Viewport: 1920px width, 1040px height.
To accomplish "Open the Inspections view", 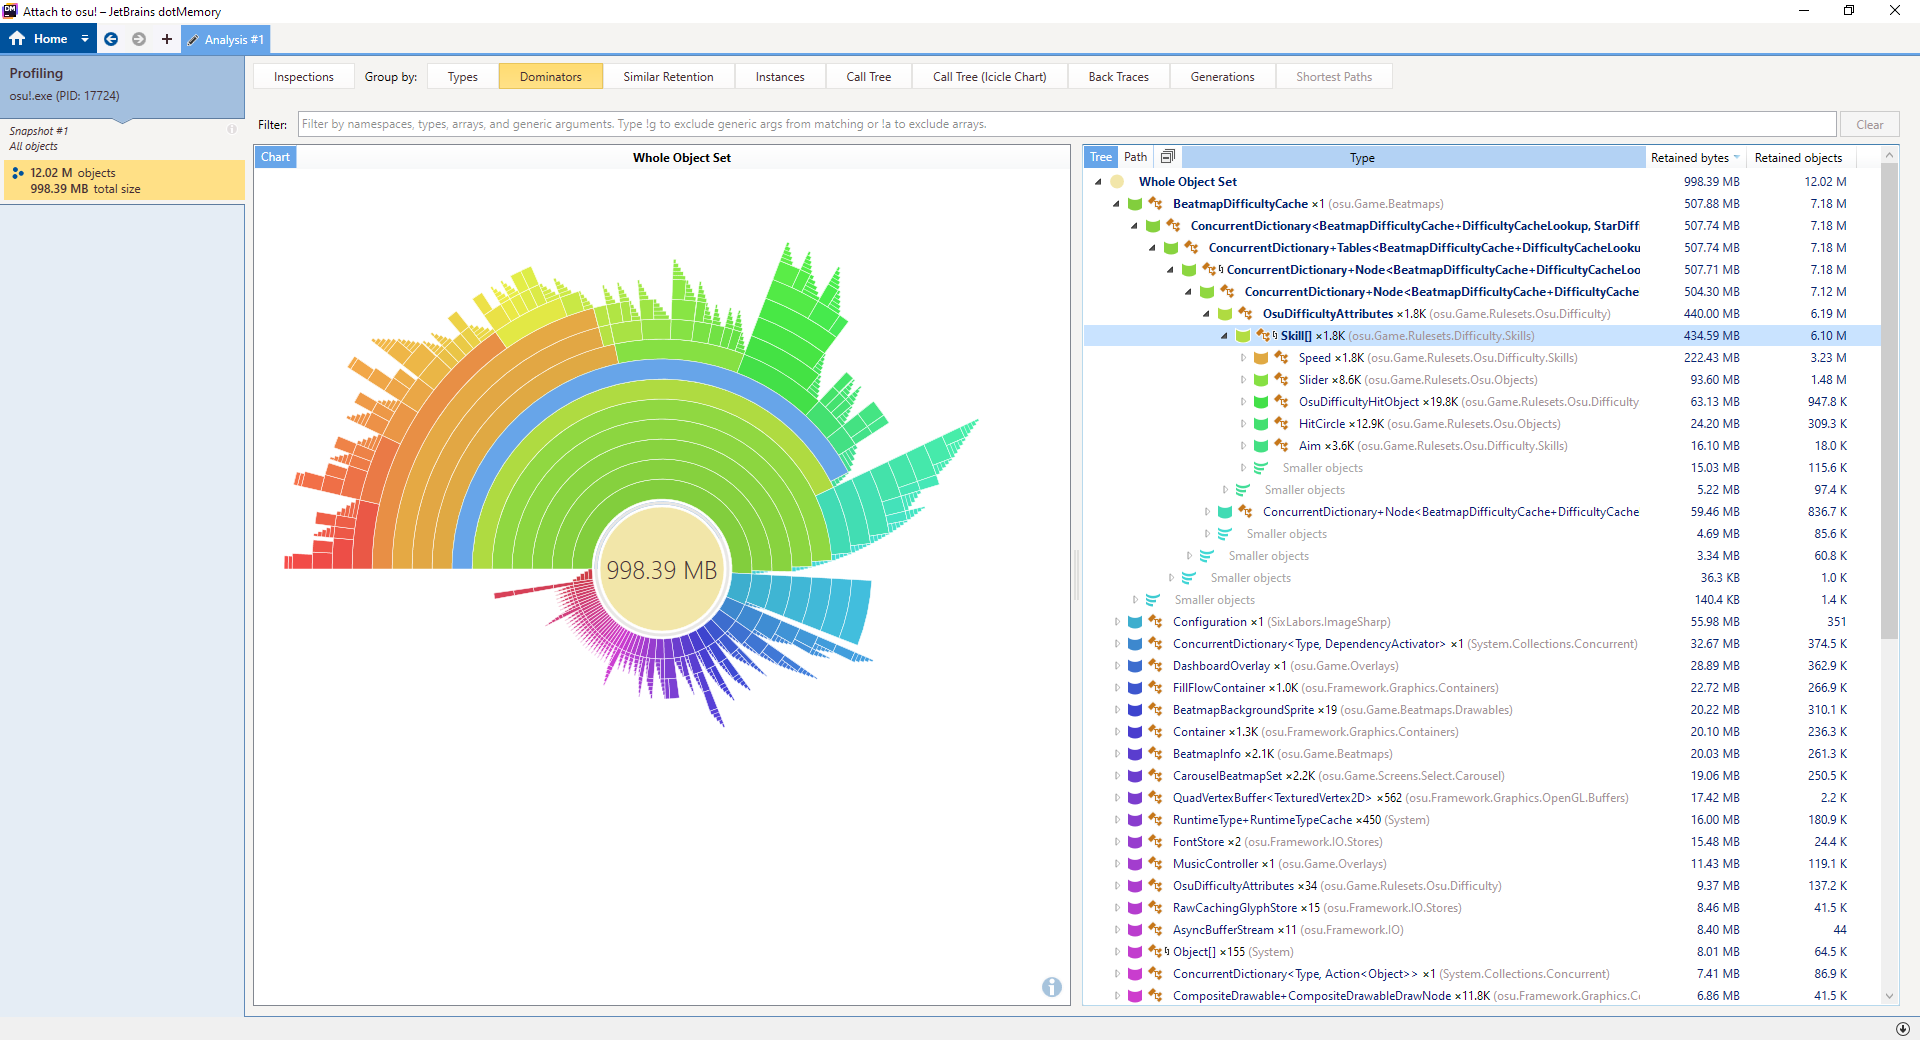I will coord(304,77).
